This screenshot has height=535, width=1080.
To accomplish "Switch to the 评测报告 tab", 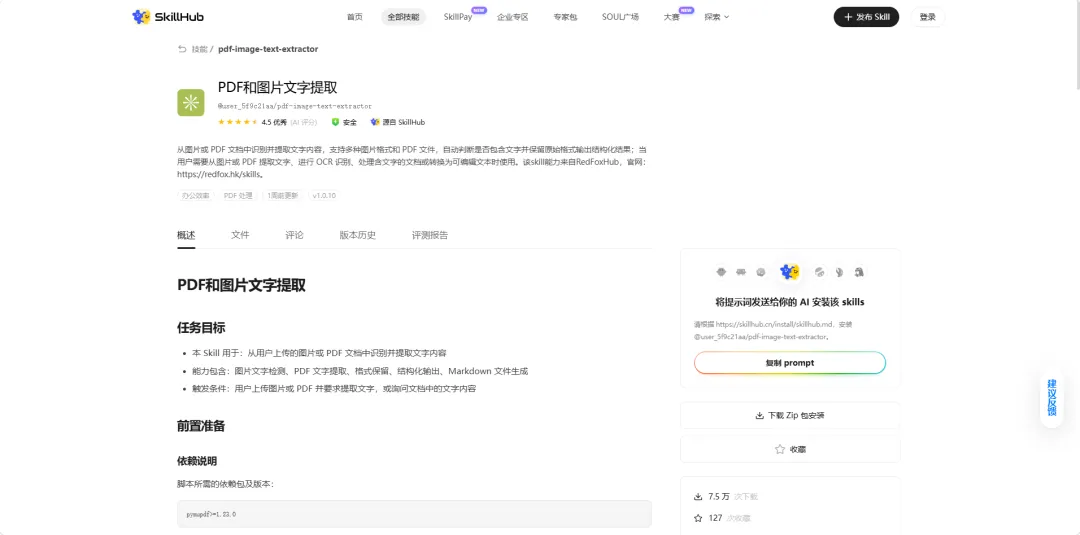I will pos(430,235).
